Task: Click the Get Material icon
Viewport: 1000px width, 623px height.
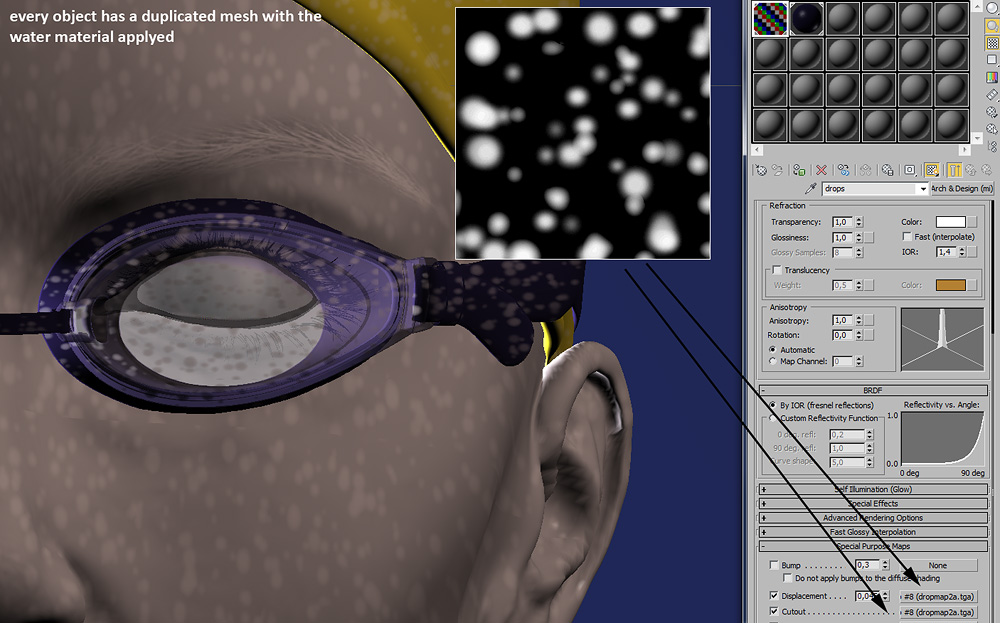Action: pyautogui.click(x=760, y=170)
